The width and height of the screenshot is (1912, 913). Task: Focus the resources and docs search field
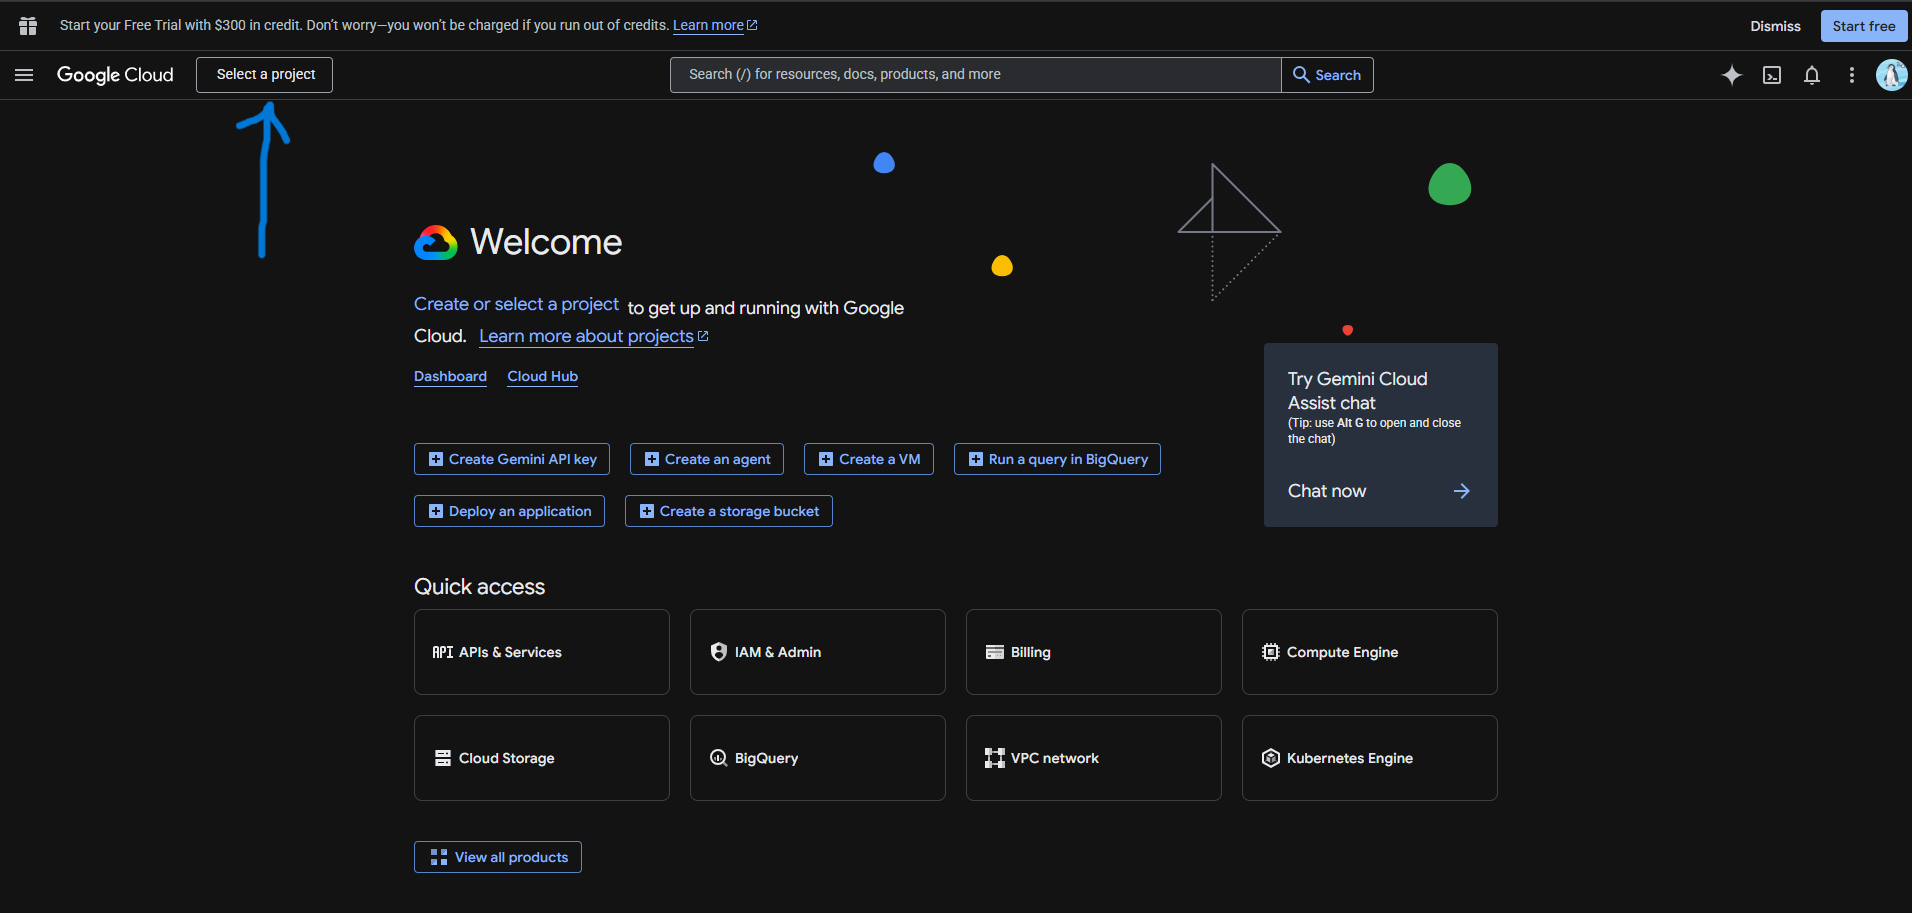[976, 75]
